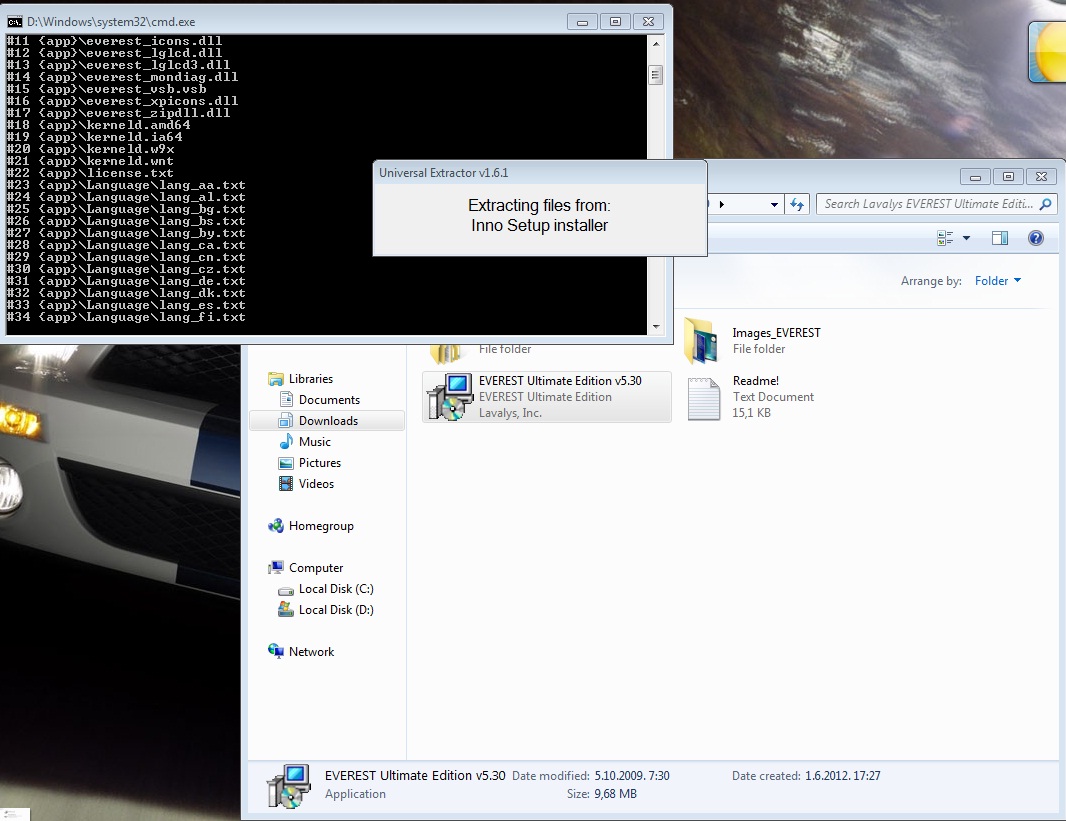Click the weather sun desktop gadget

pos(1048,52)
